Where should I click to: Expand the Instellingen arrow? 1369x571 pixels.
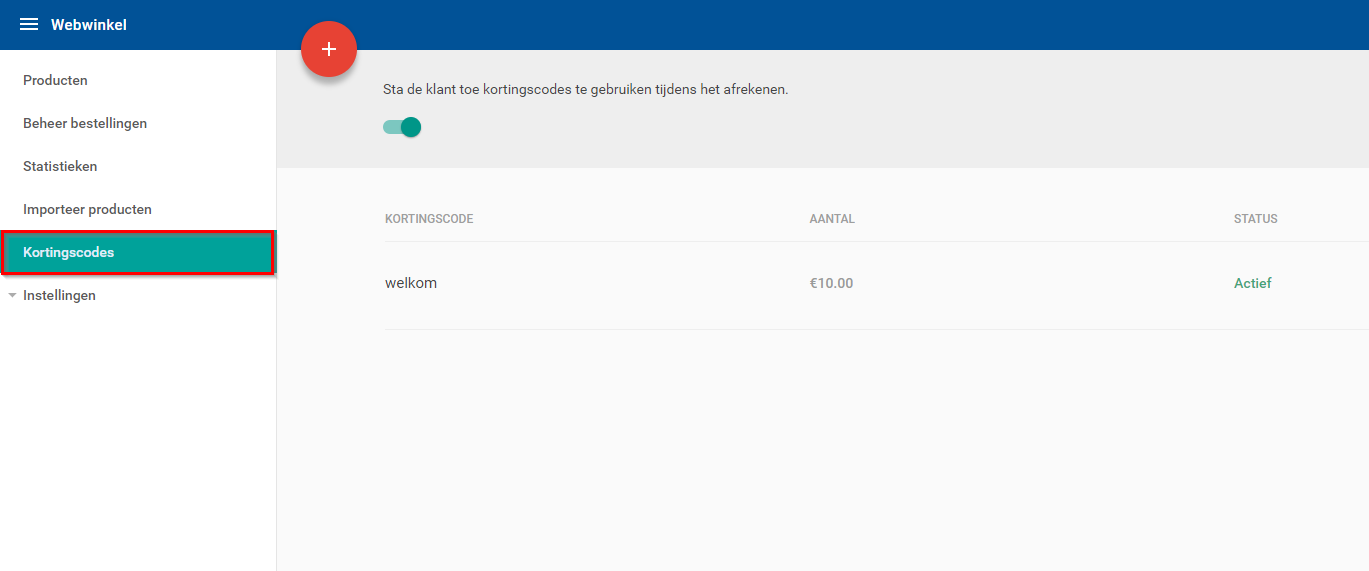click(x=12, y=296)
